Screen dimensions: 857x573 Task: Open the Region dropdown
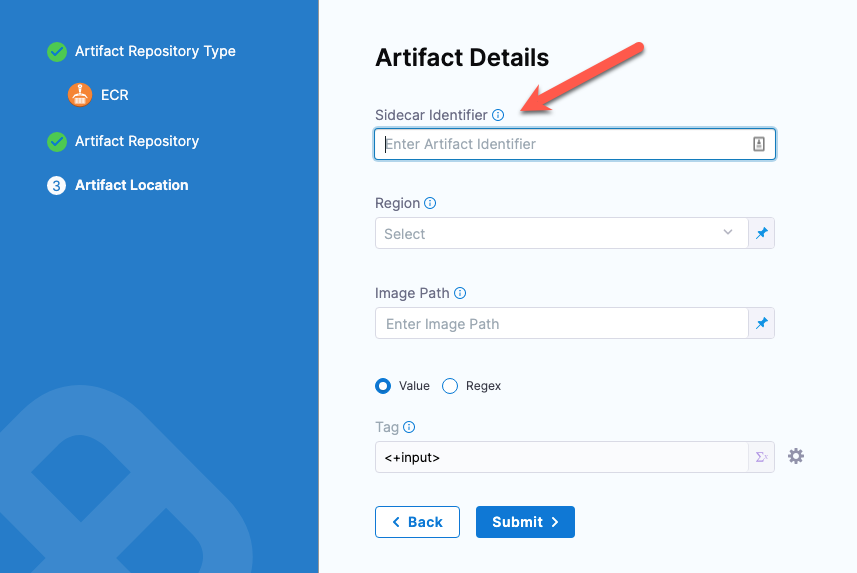561,234
